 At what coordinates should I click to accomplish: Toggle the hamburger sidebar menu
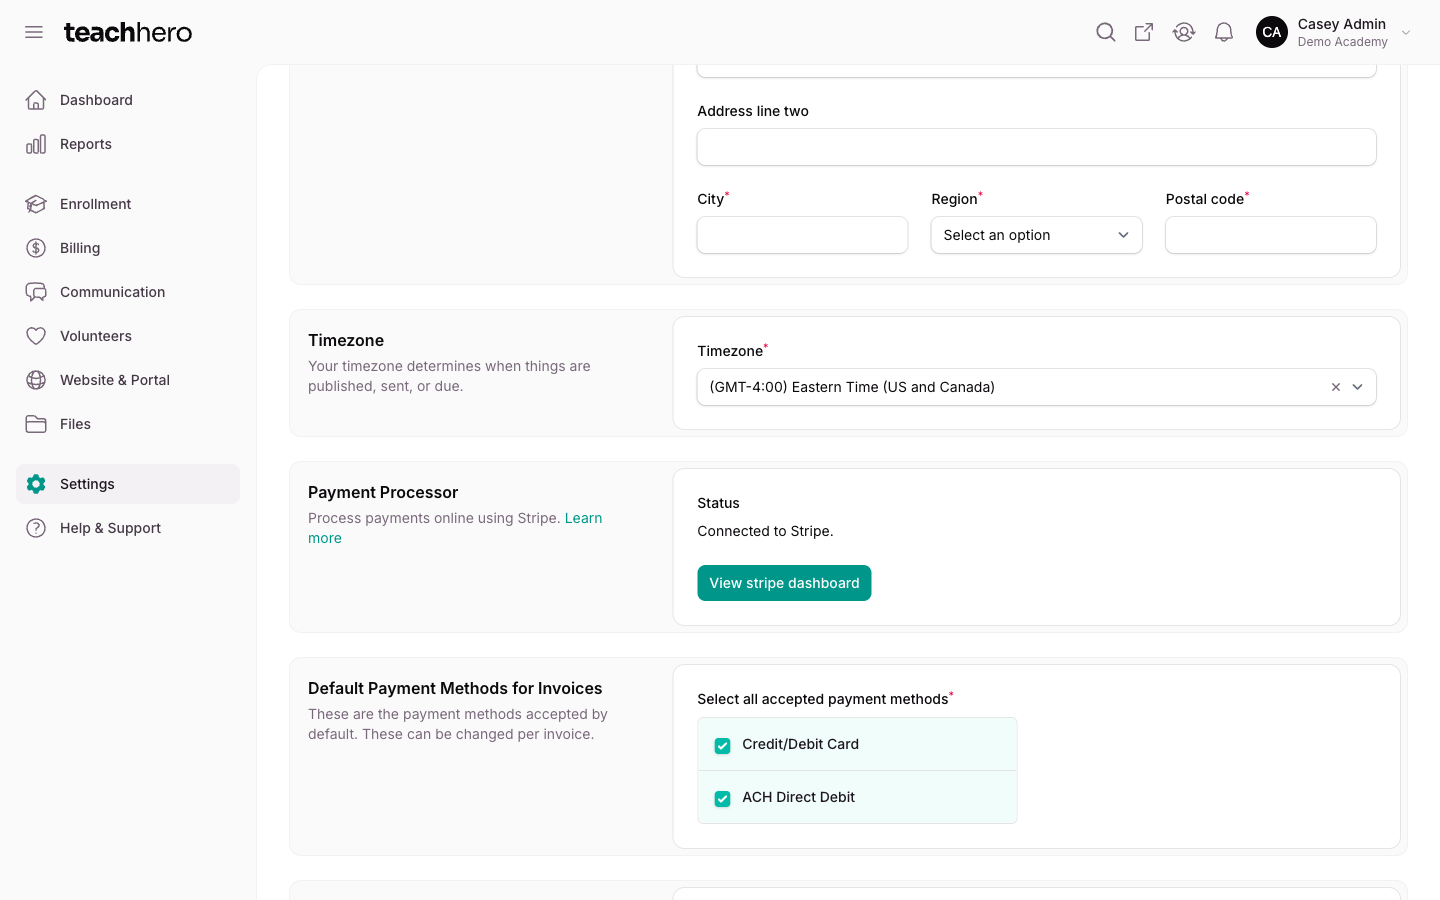point(34,32)
